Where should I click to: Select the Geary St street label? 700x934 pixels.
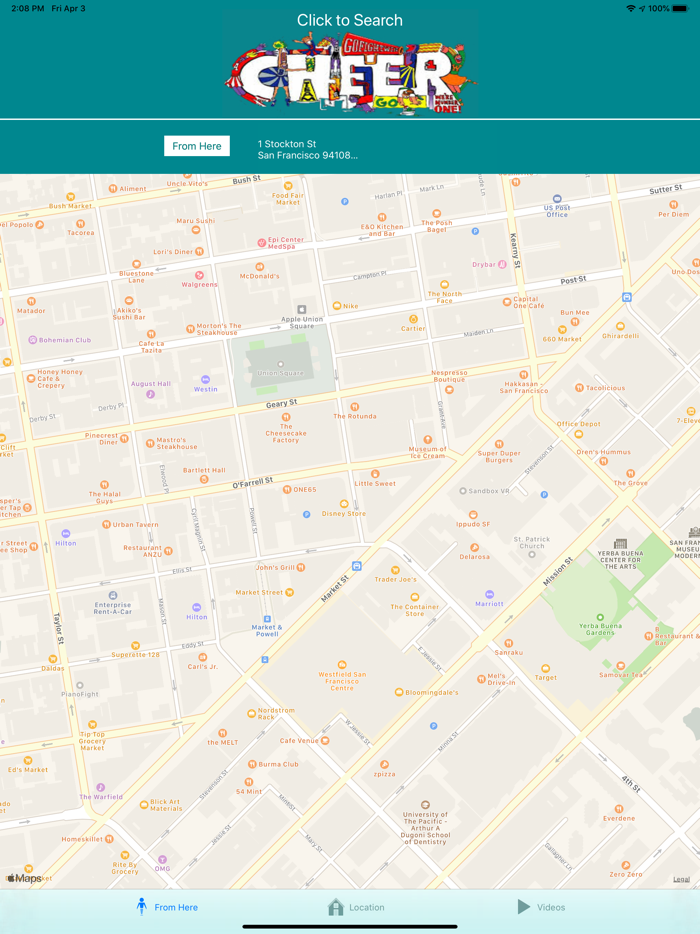point(281,404)
